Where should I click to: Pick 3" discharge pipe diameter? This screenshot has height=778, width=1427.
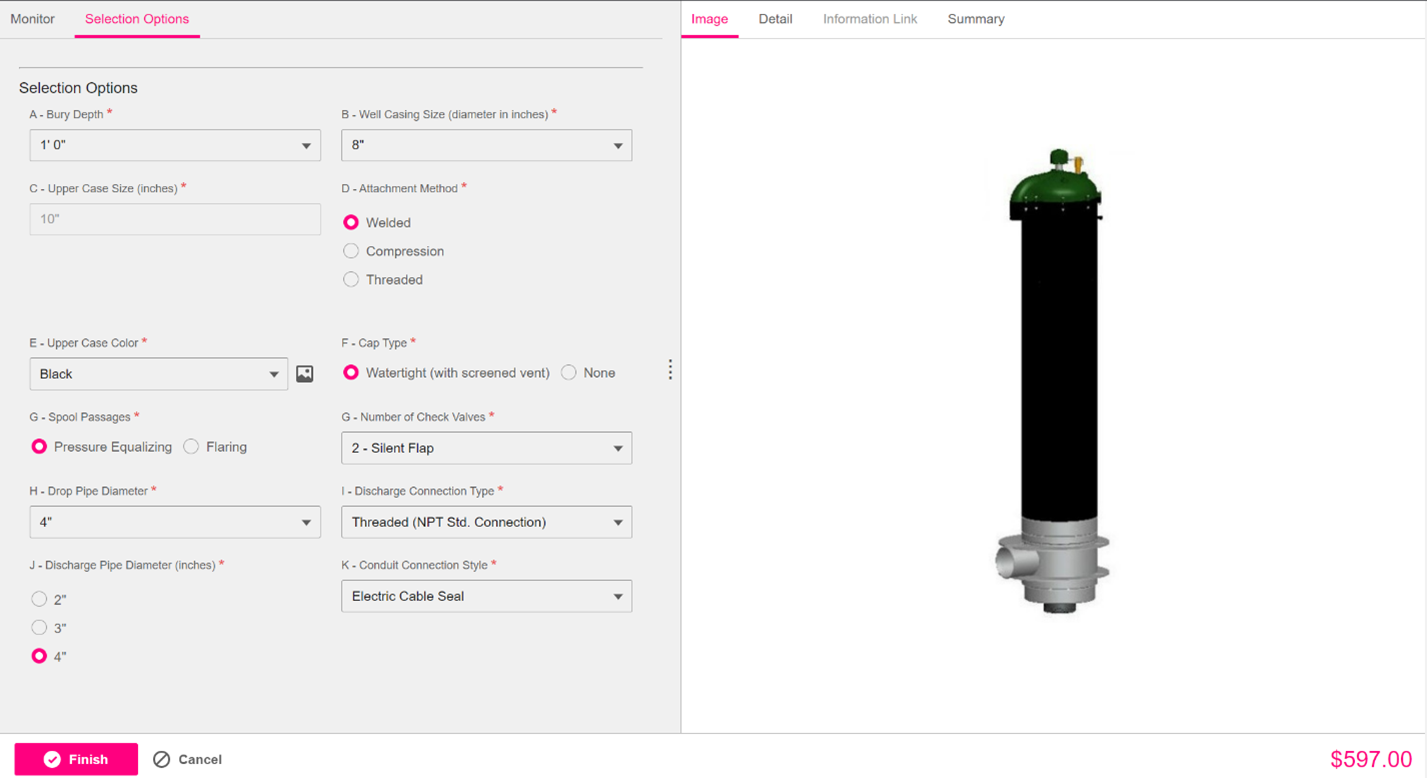coord(39,628)
